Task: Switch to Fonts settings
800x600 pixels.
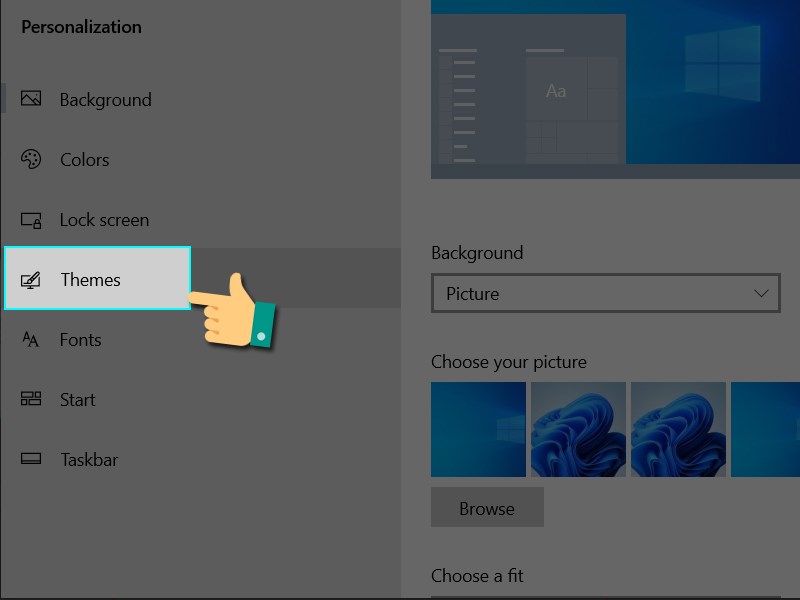Action: [x=80, y=339]
